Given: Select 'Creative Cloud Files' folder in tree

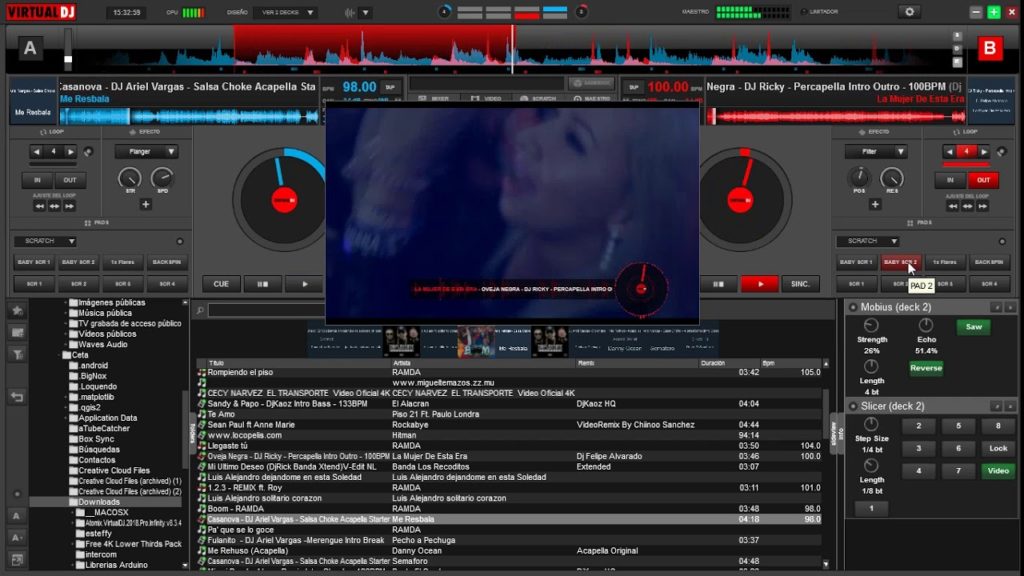Looking at the screenshot, I should coord(114,471).
